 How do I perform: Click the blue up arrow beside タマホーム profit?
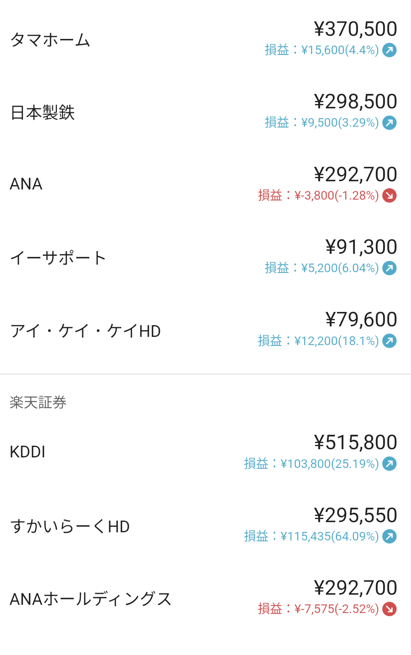(389, 50)
